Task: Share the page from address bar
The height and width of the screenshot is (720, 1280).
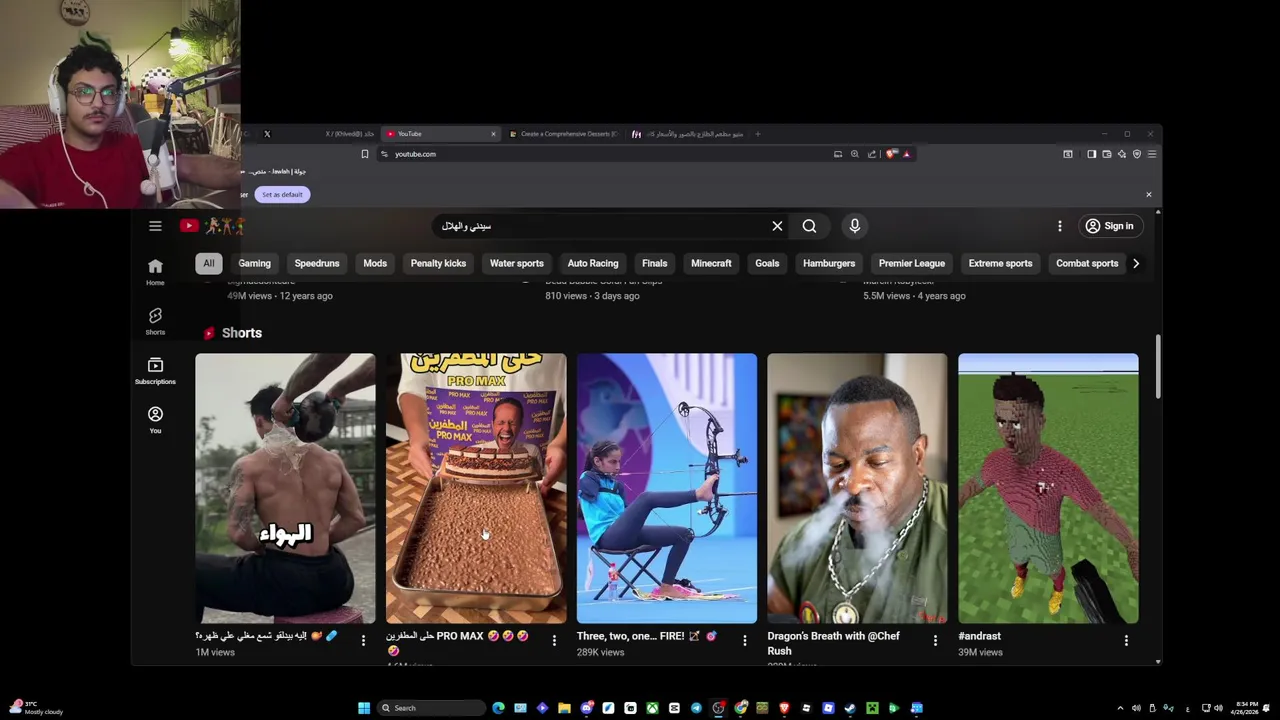Action: [x=872, y=154]
